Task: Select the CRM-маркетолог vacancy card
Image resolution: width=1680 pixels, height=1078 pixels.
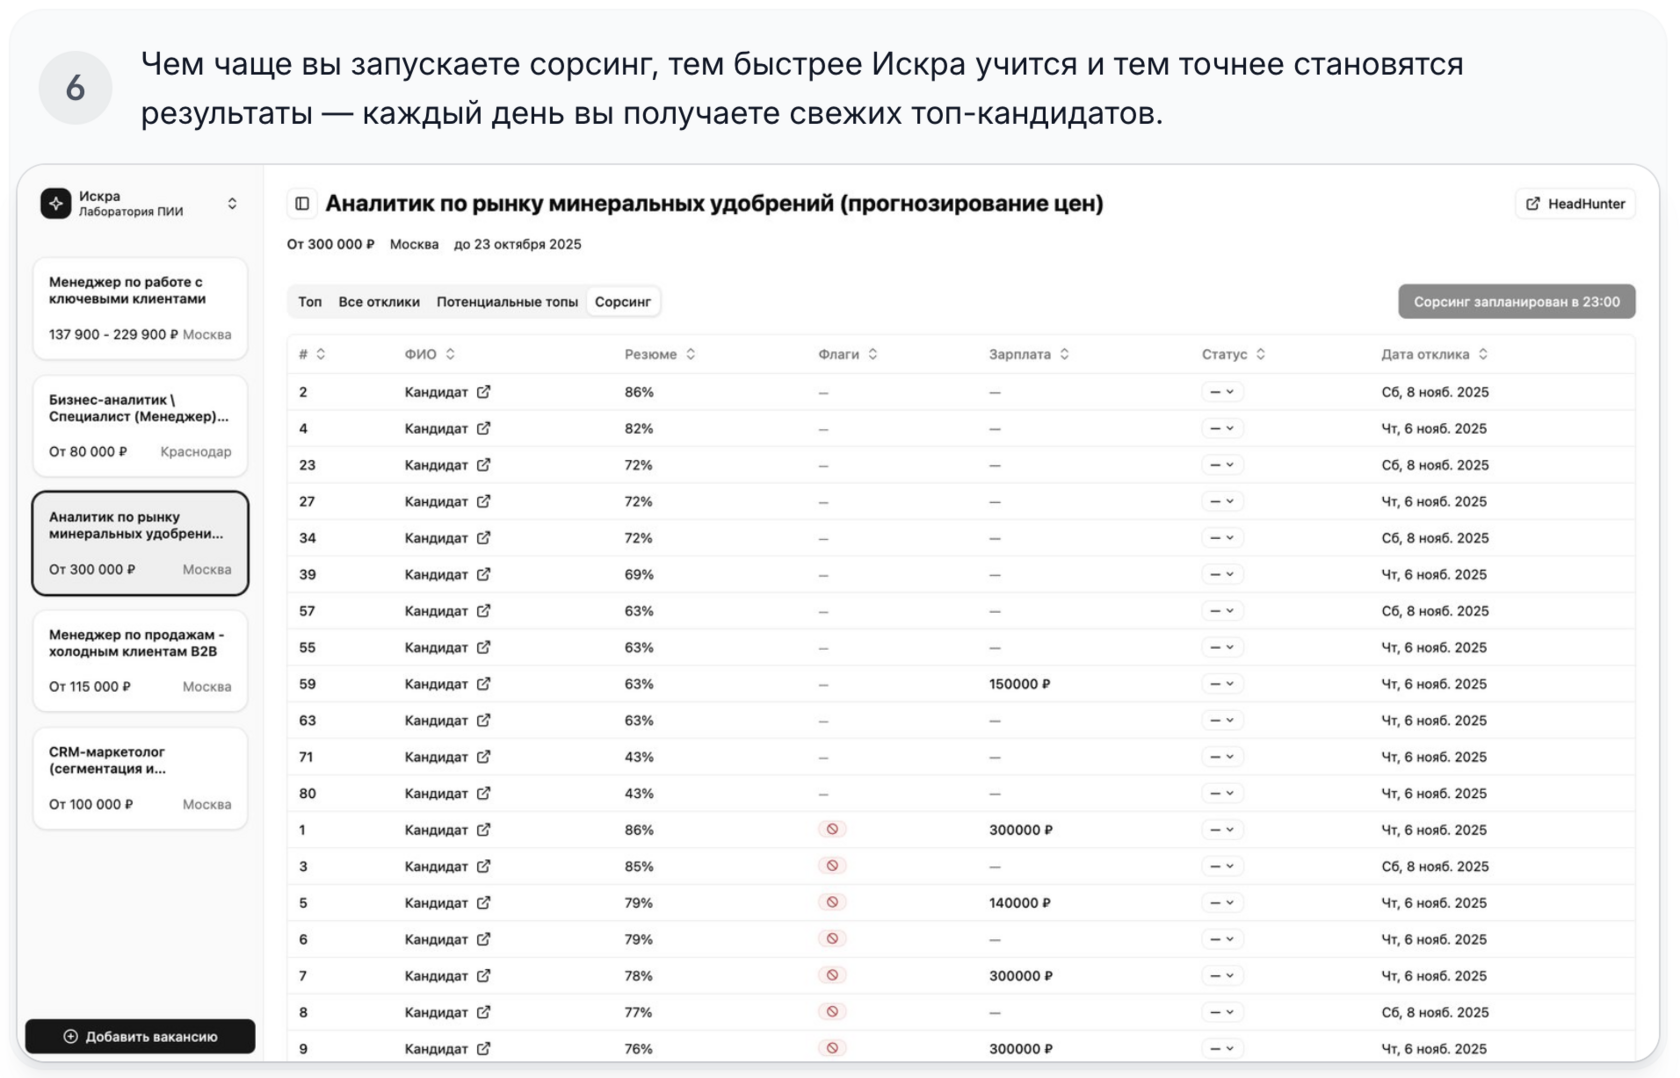Action: coord(140,778)
